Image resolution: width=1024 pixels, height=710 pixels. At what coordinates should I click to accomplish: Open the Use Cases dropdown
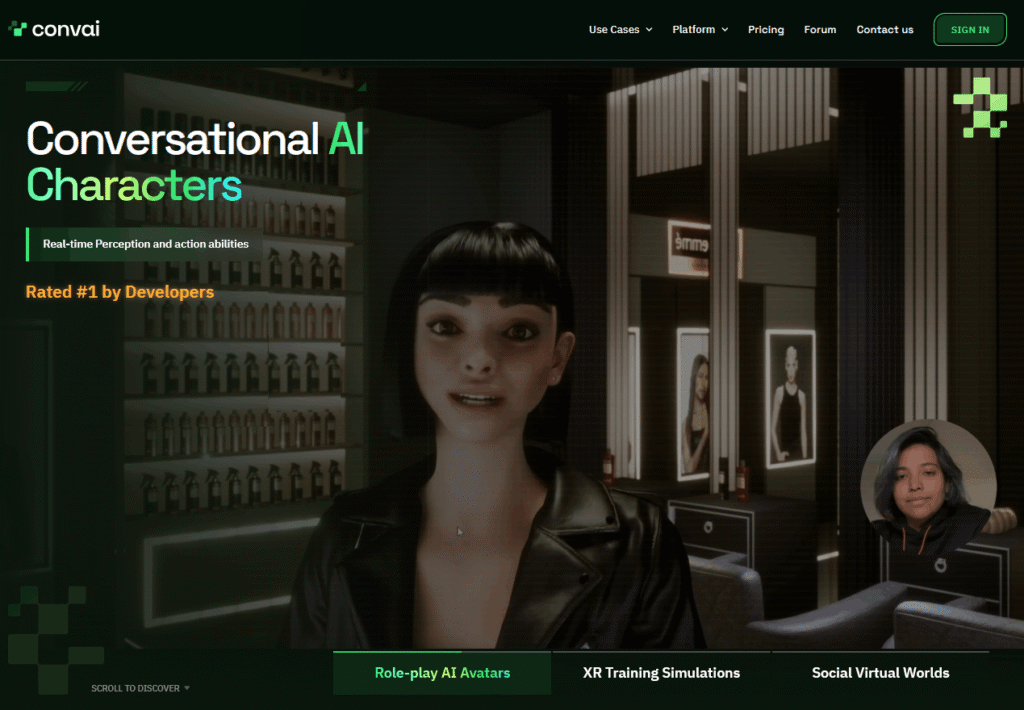pyautogui.click(x=613, y=30)
